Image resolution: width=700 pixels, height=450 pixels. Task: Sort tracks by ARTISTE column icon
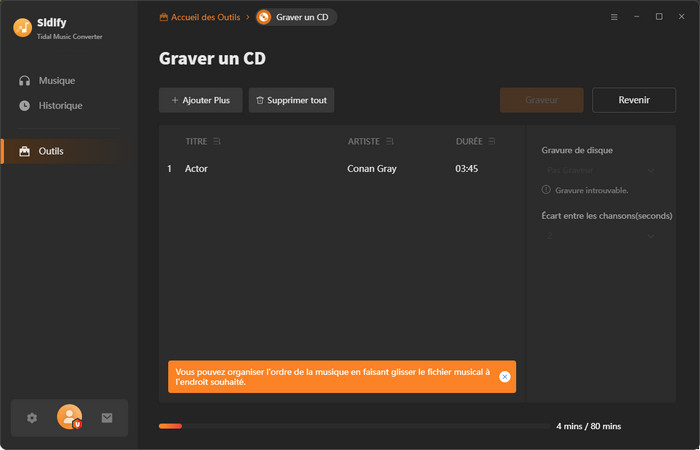click(389, 141)
